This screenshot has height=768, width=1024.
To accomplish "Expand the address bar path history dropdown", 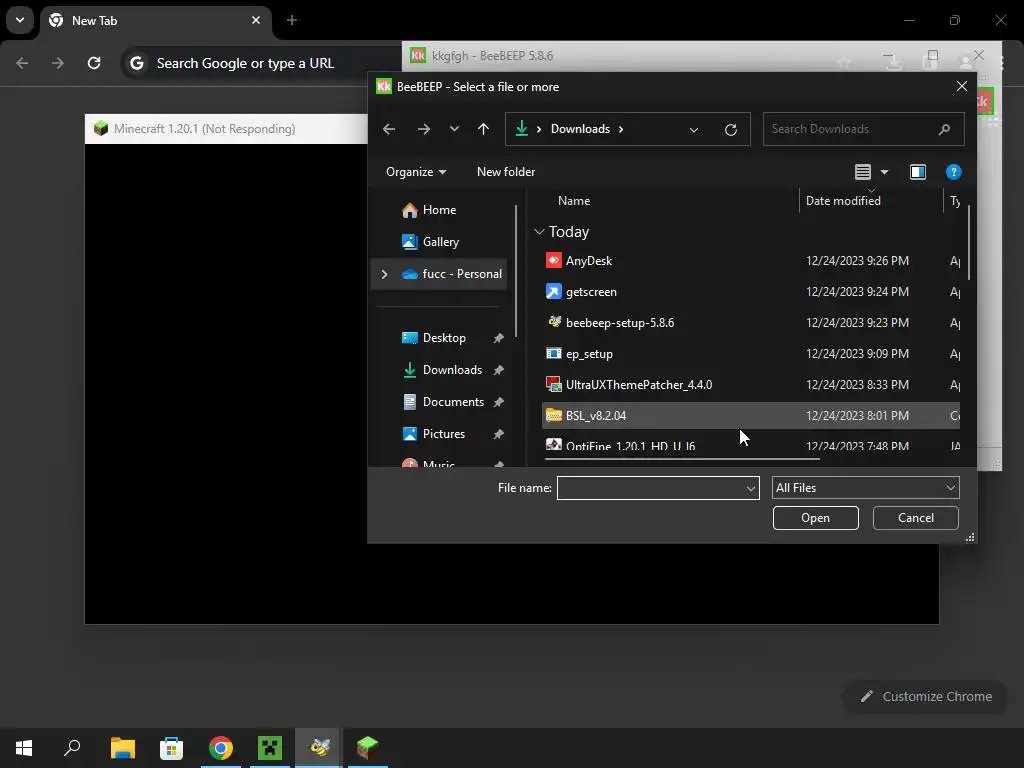I will pyautogui.click(x=694, y=129).
